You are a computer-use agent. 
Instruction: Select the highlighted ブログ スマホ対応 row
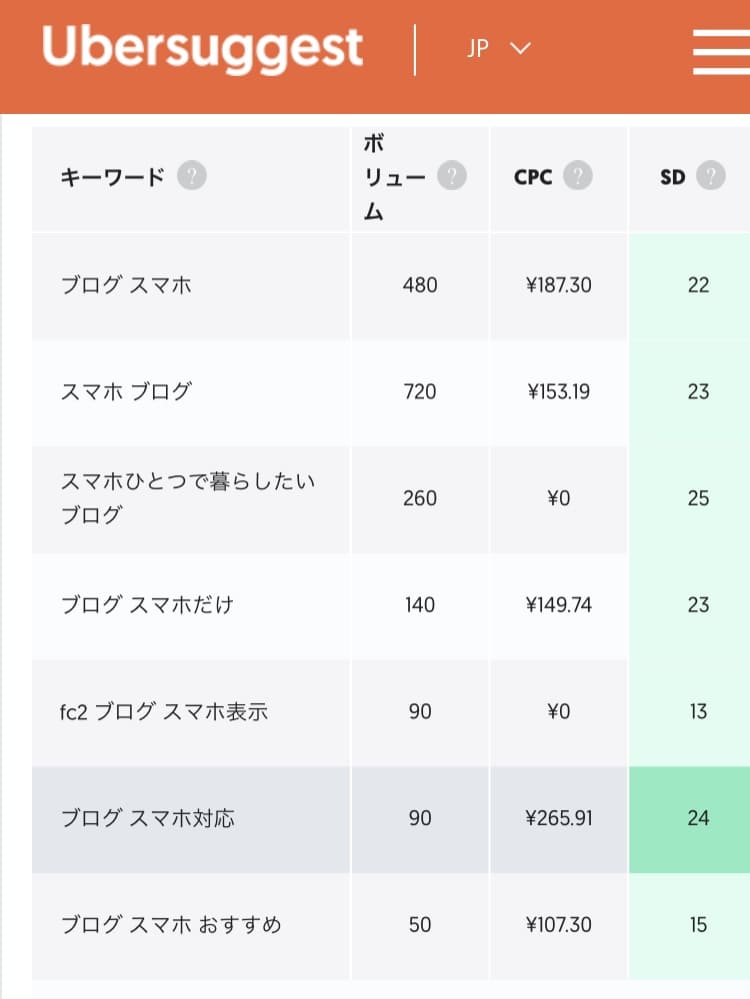(x=391, y=819)
